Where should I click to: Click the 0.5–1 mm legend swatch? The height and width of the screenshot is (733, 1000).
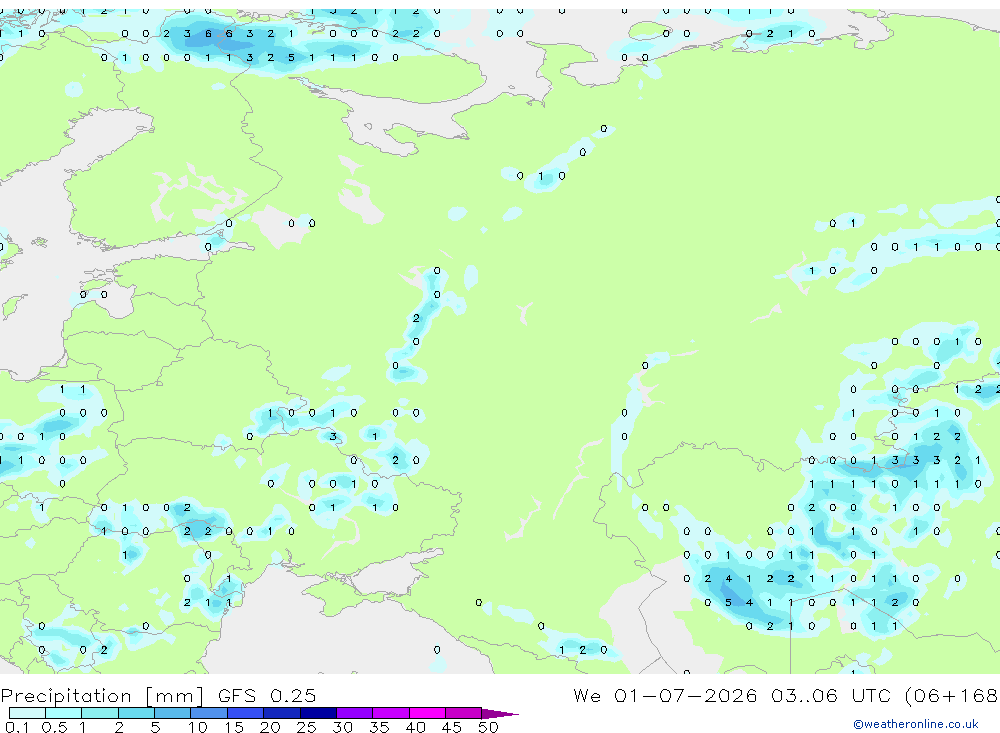click(x=64, y=713)
